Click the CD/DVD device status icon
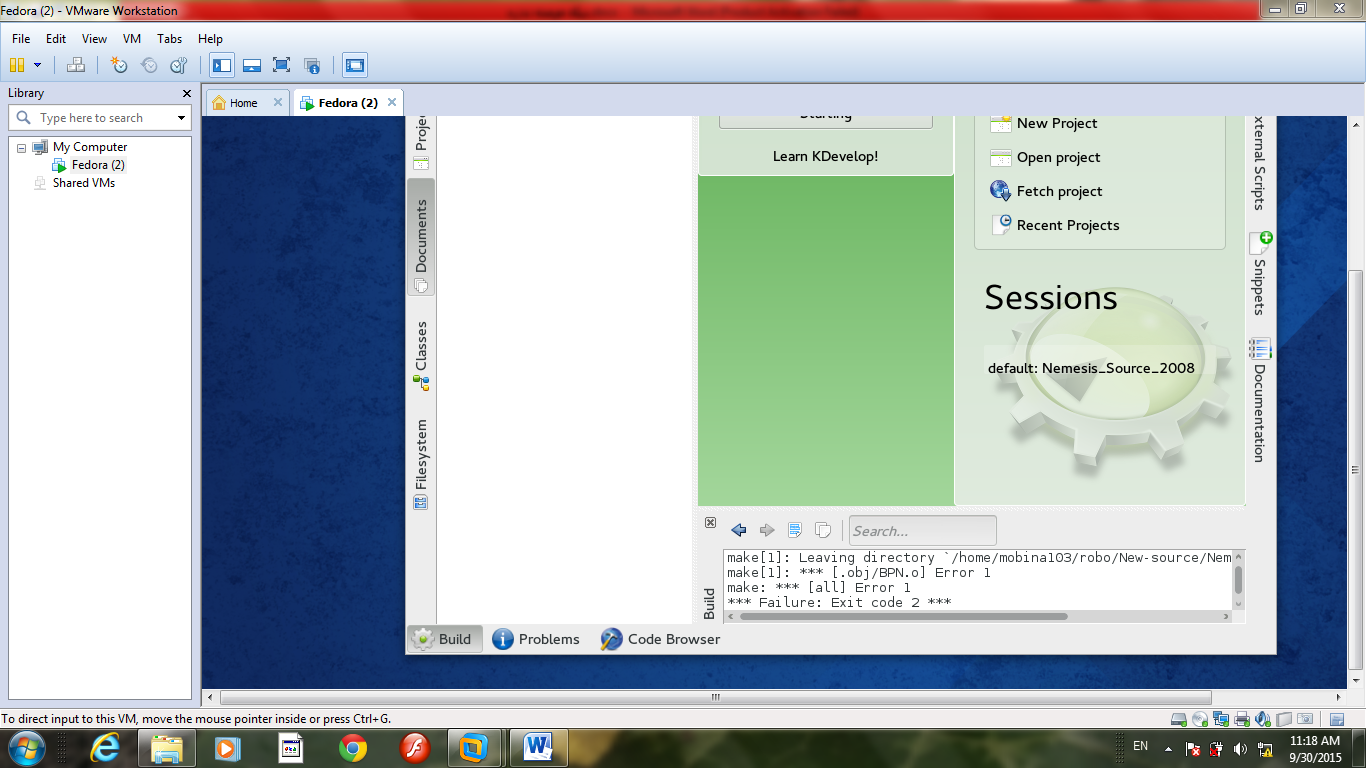The image size is (1366, 768). point(1200,719)
